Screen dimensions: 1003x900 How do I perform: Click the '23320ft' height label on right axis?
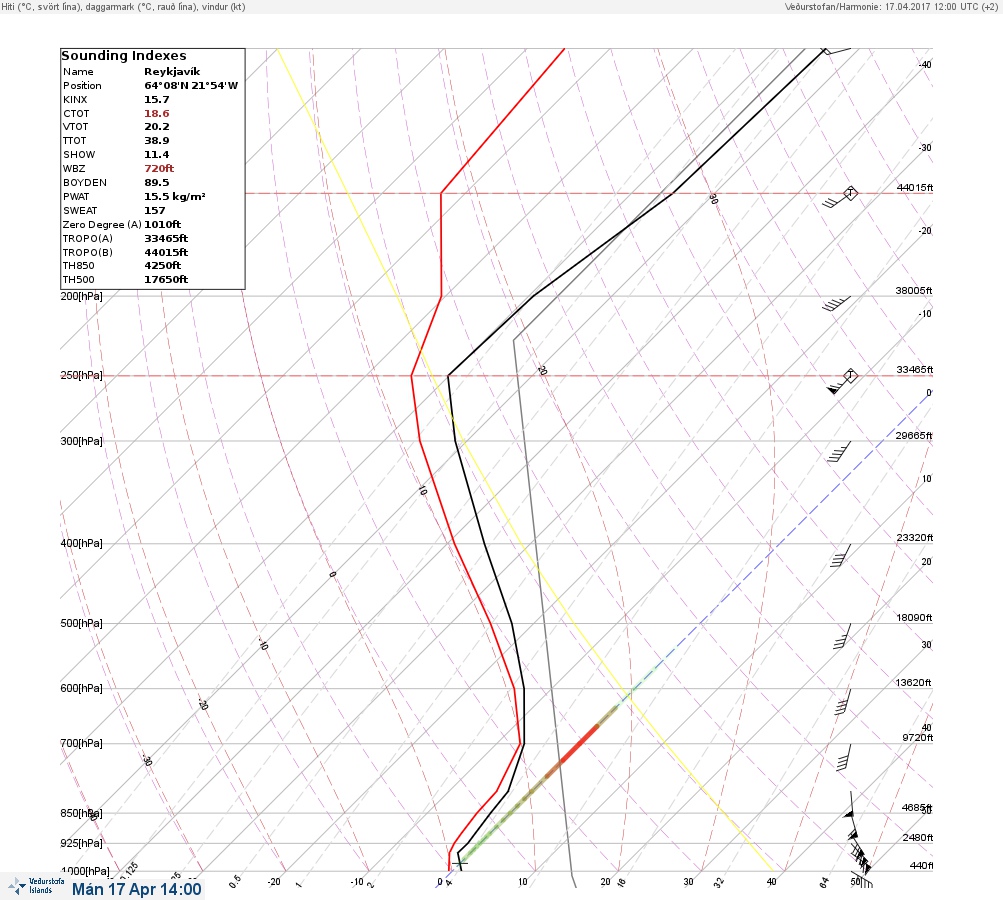coord(914,537)
